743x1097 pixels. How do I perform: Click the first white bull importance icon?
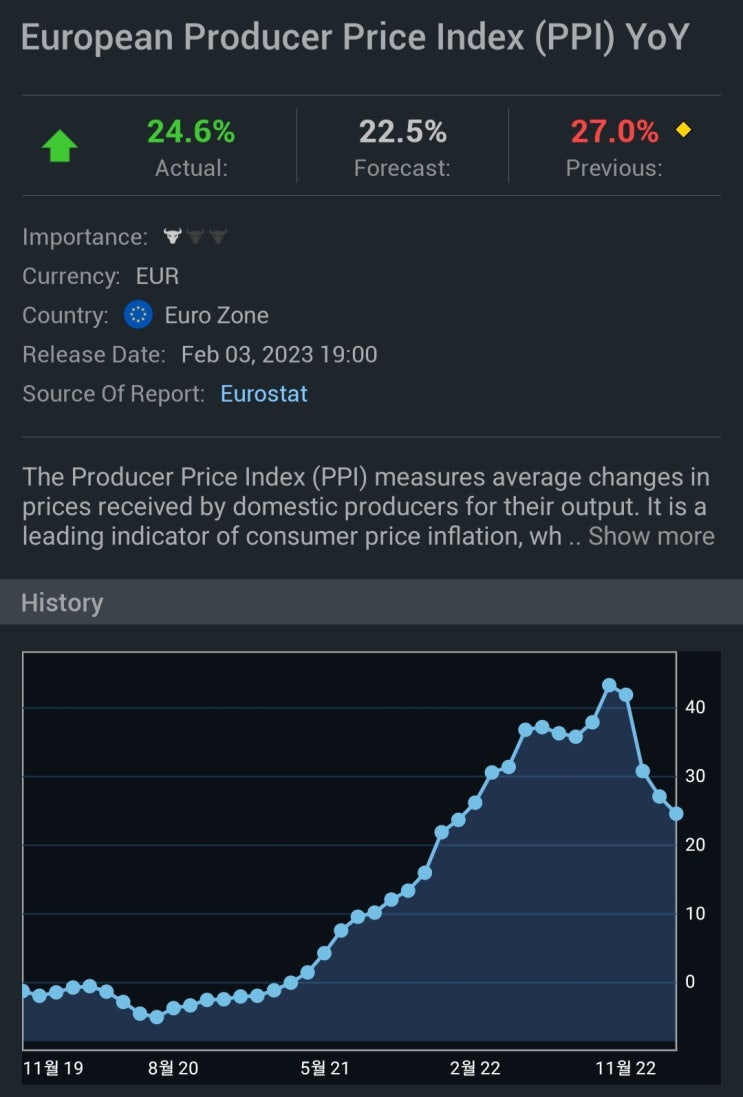tap(172, 237)
